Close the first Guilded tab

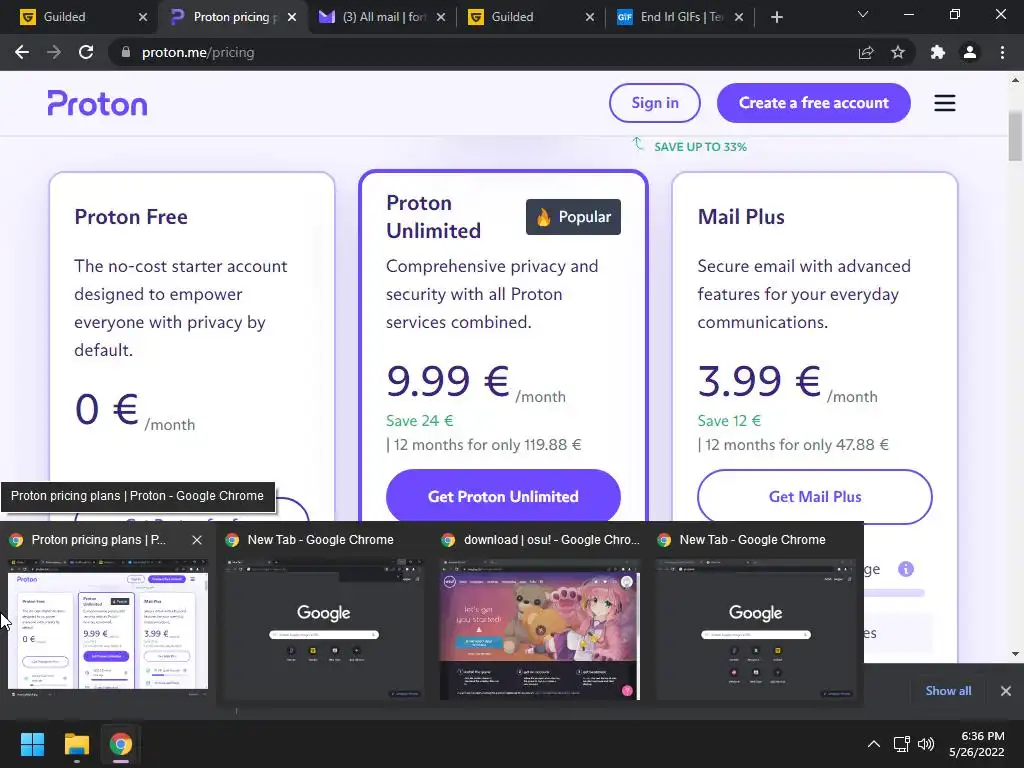143,17
